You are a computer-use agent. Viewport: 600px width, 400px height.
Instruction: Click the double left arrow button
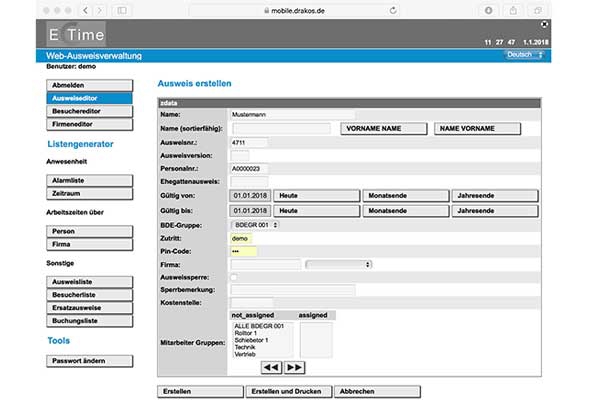270,367
